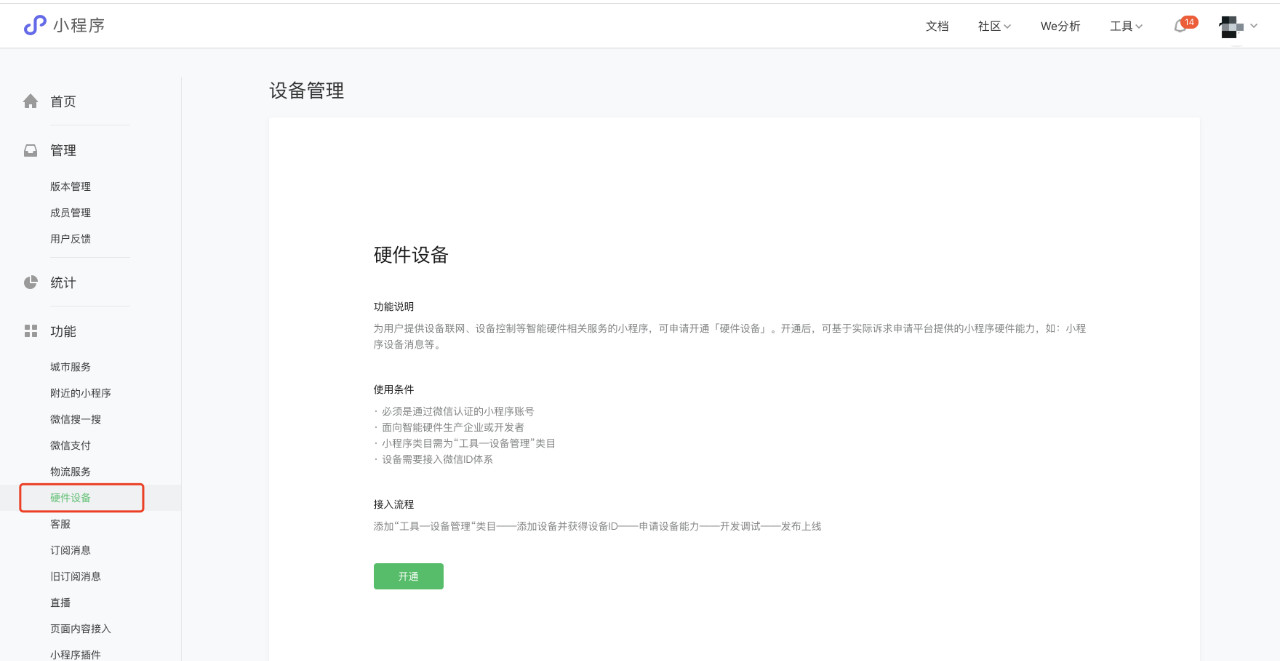Go to 首页 in the sidebar
The height and width of the screenshot is (661, 1280).
pyautogui.click(x=63, y=101)
